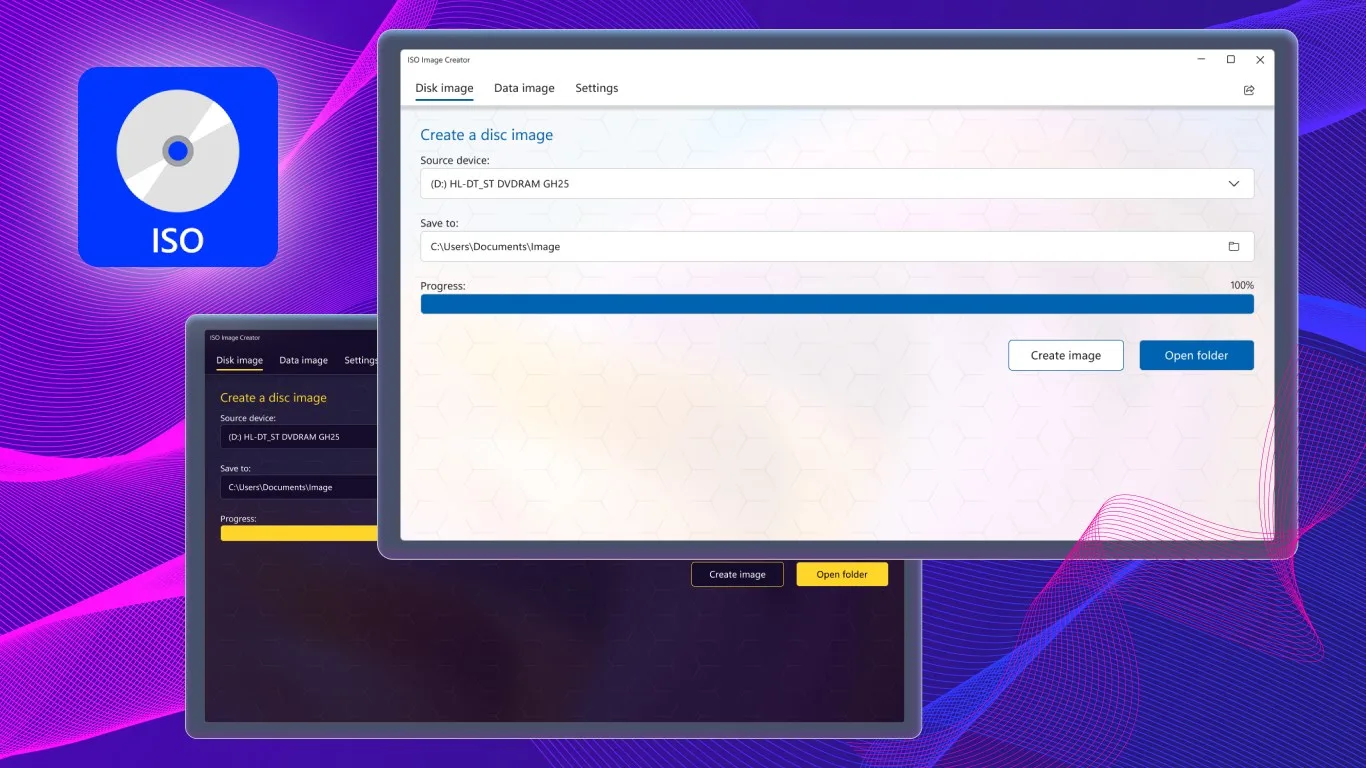Click the large blue ISO disc logo
The width and height of the screenshot is (1366, 768).
pos(178,167)
